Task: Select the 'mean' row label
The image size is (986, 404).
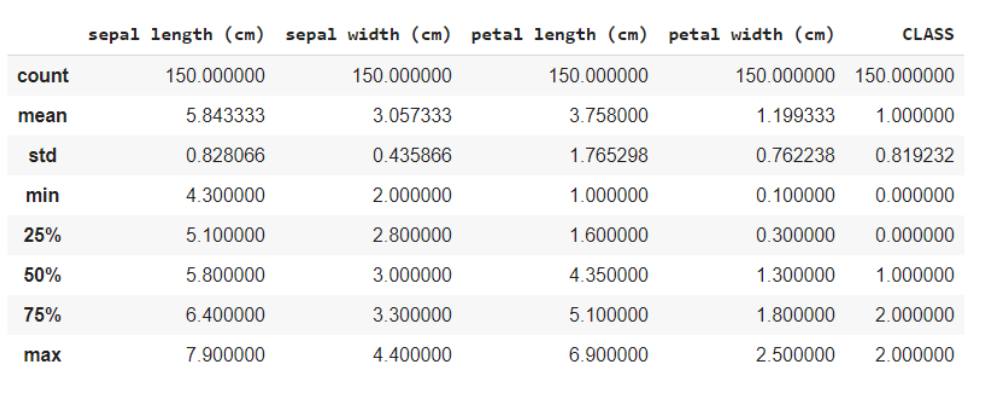Action: 42,116
